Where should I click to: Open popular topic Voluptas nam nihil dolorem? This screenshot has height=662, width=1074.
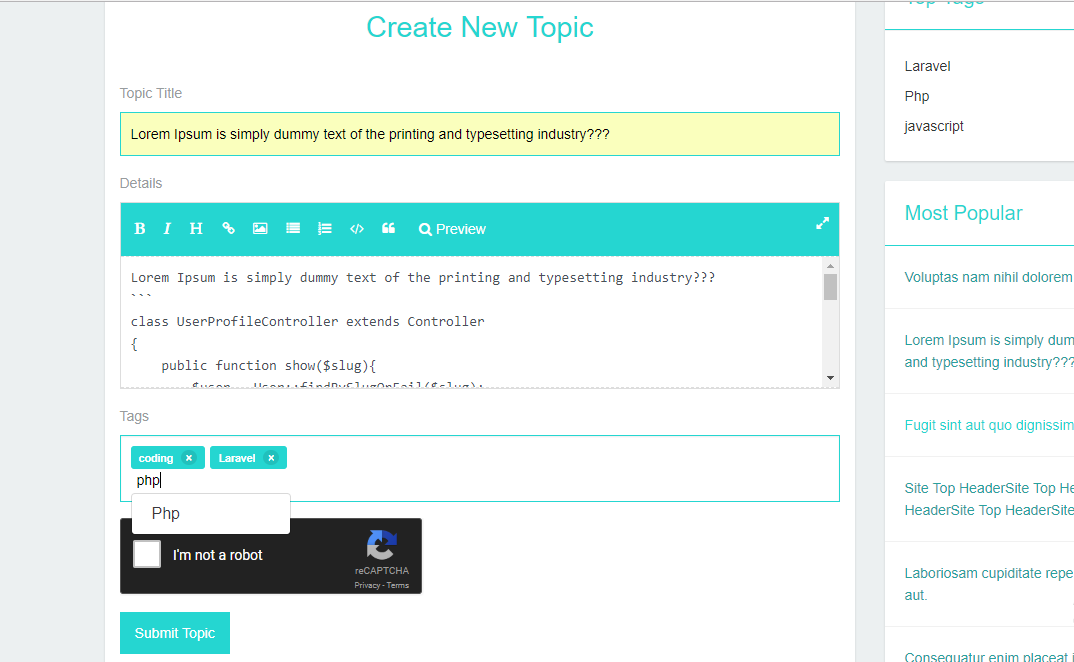pos(988,278)
